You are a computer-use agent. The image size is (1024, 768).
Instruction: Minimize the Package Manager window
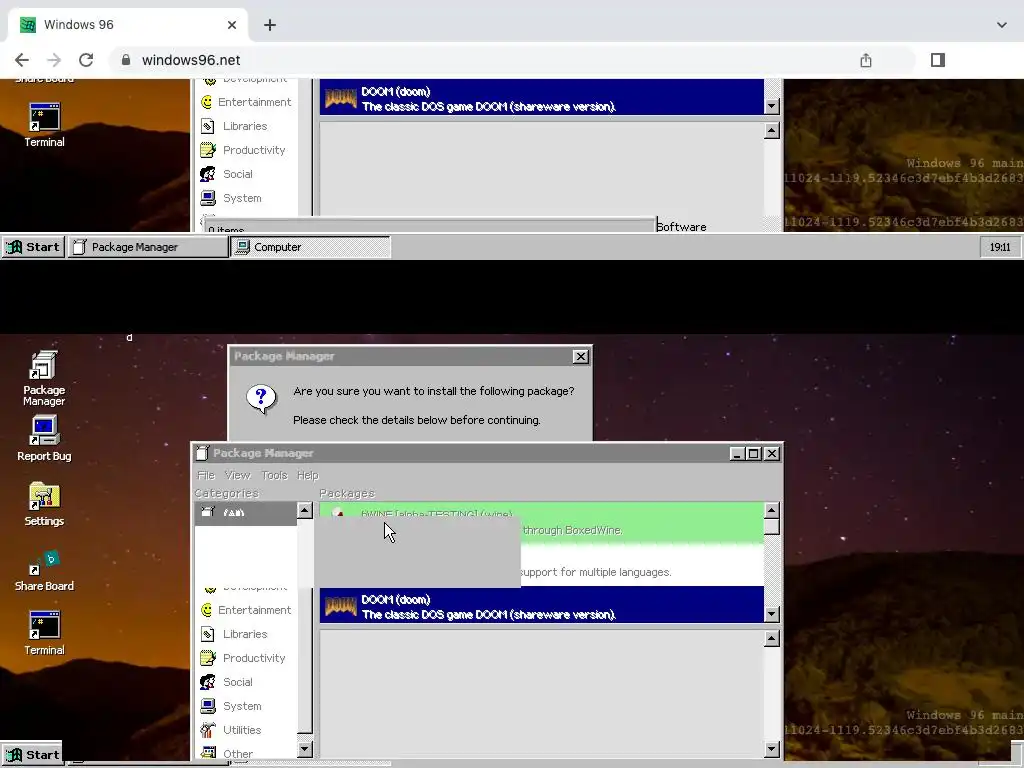[737, 453]
